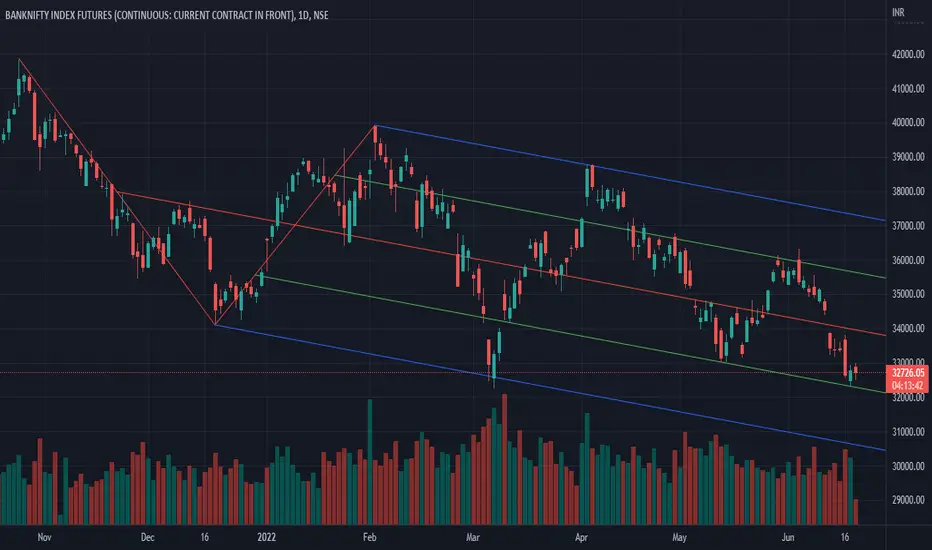
Task: Click the 29000.00 price axis label
Action: coord(908,500)
